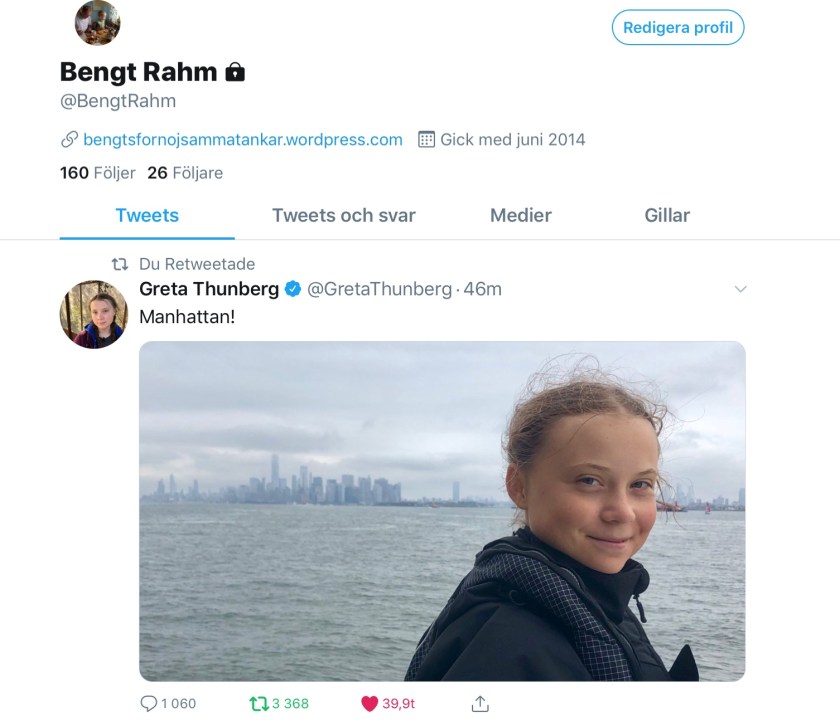
Task: Click the padlock icon beside Bengt Rahm
Action: [235, 72]
